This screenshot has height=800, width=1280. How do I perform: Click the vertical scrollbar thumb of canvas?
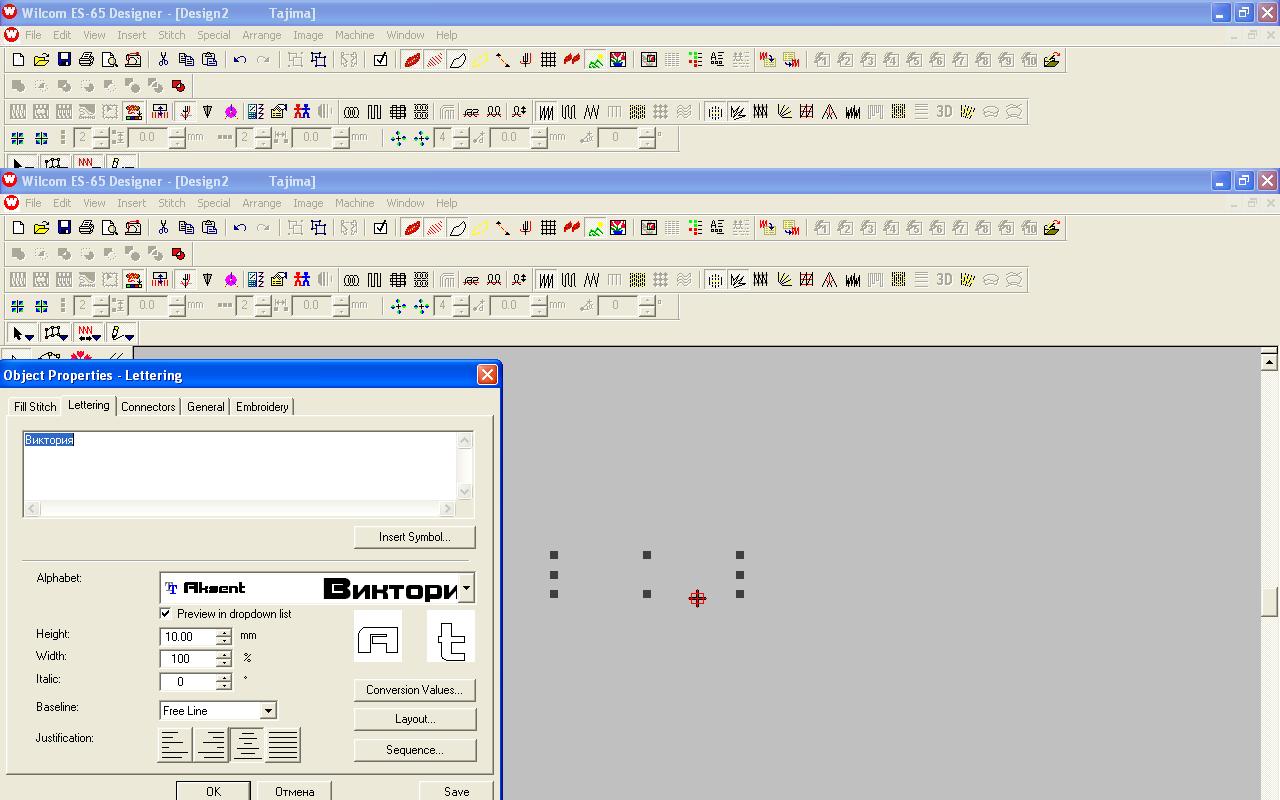click(x=1269, y=602)
